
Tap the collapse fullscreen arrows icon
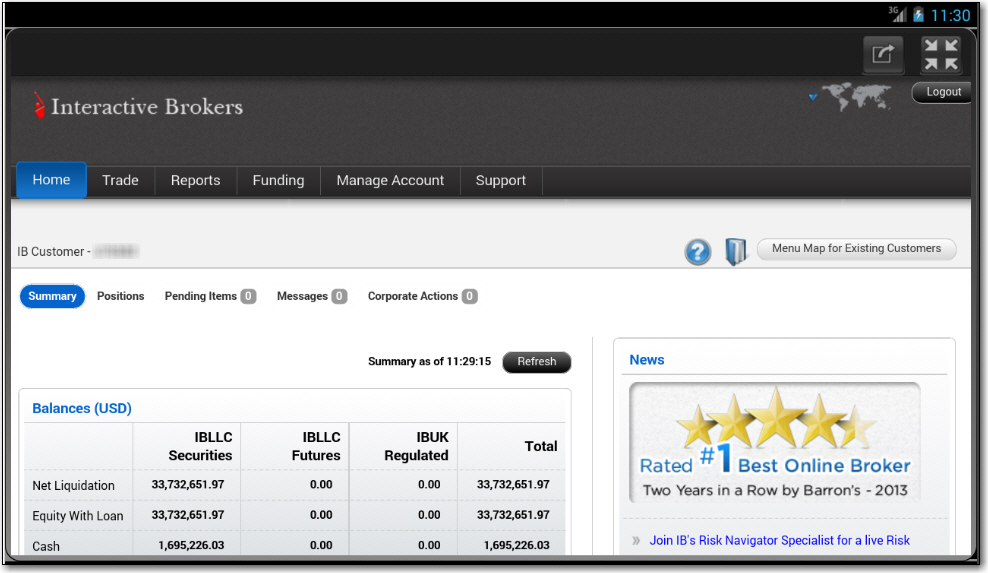[x=940, y=55]
